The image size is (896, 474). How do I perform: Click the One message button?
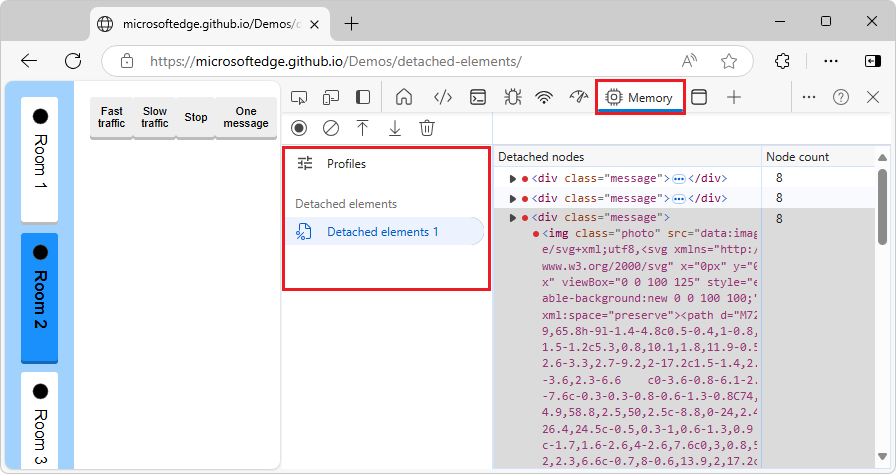coord(246,117)
